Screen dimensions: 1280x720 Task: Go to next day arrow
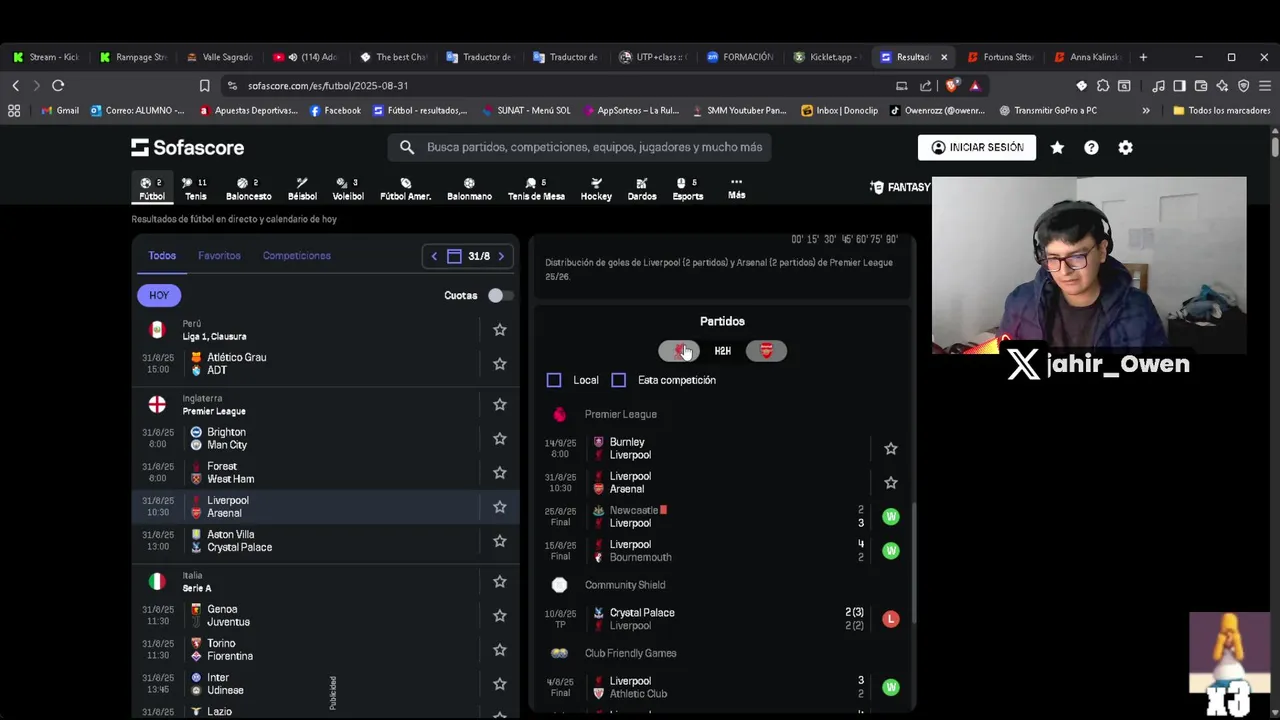point(501,256)
